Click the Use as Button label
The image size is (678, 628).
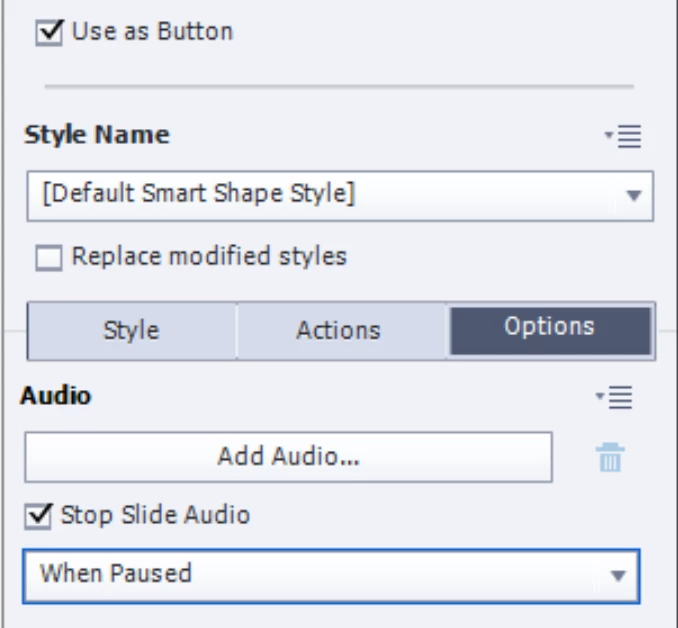click(152, 32)
